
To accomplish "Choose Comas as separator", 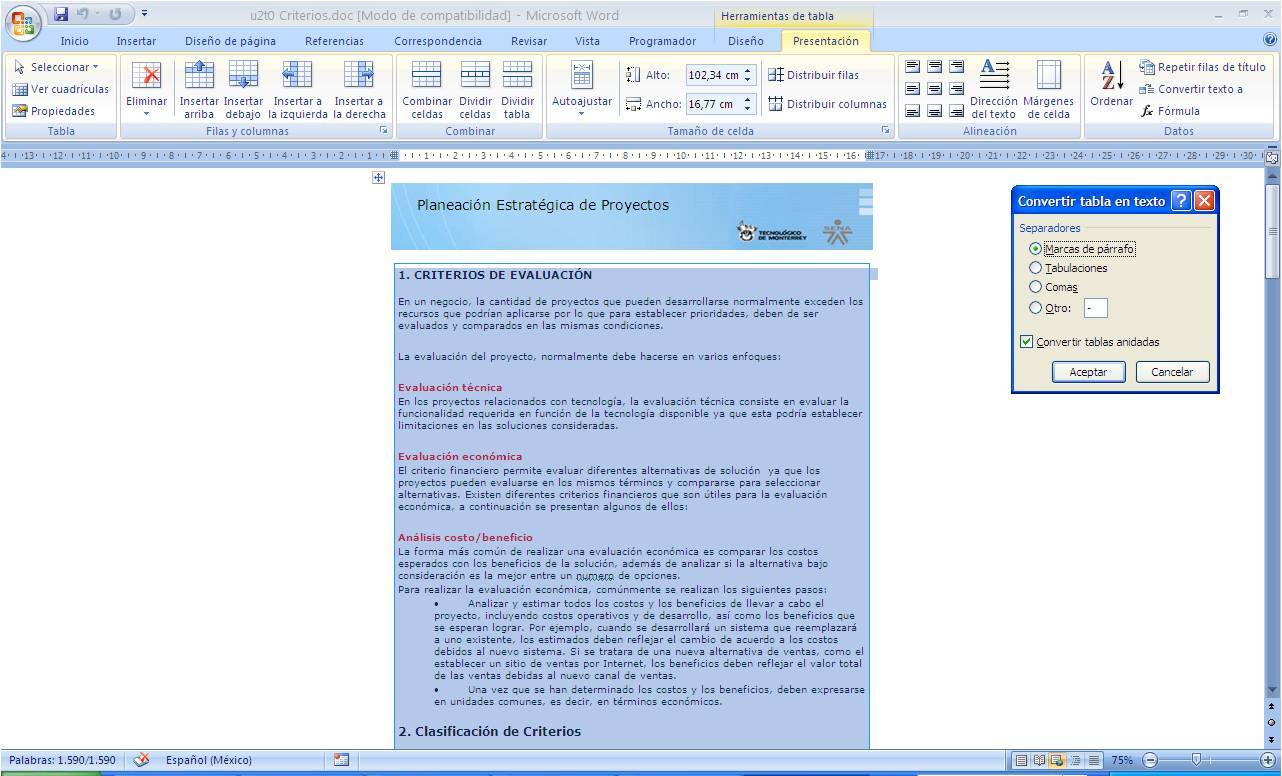I will pyautogui.click(x=1036, y=287).
